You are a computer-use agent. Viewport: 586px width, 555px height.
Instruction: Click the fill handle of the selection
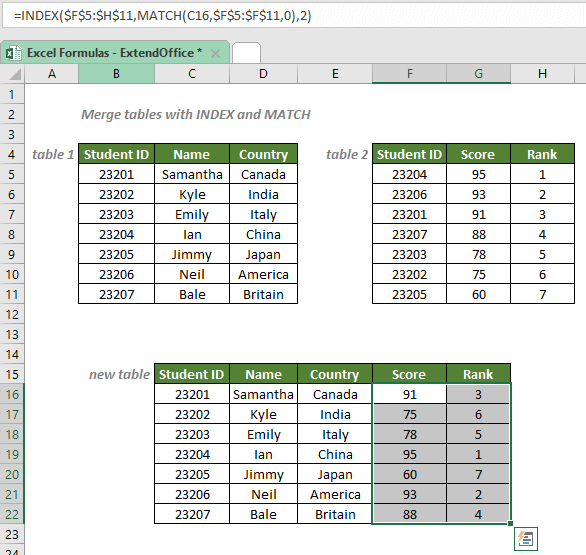[510, 524]
